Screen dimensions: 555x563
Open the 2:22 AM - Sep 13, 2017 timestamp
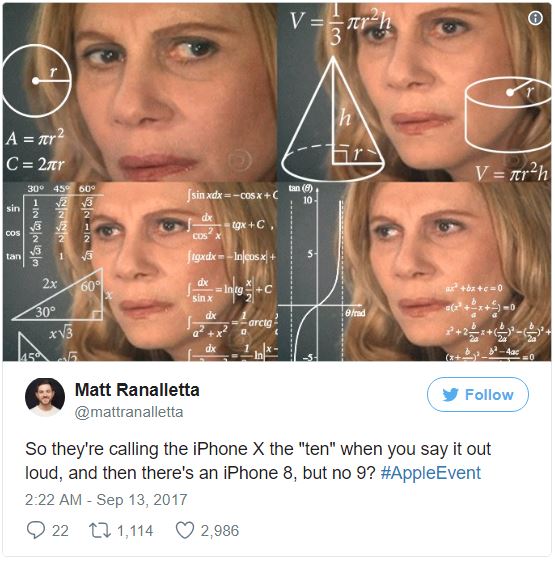(x=106, y=500)
